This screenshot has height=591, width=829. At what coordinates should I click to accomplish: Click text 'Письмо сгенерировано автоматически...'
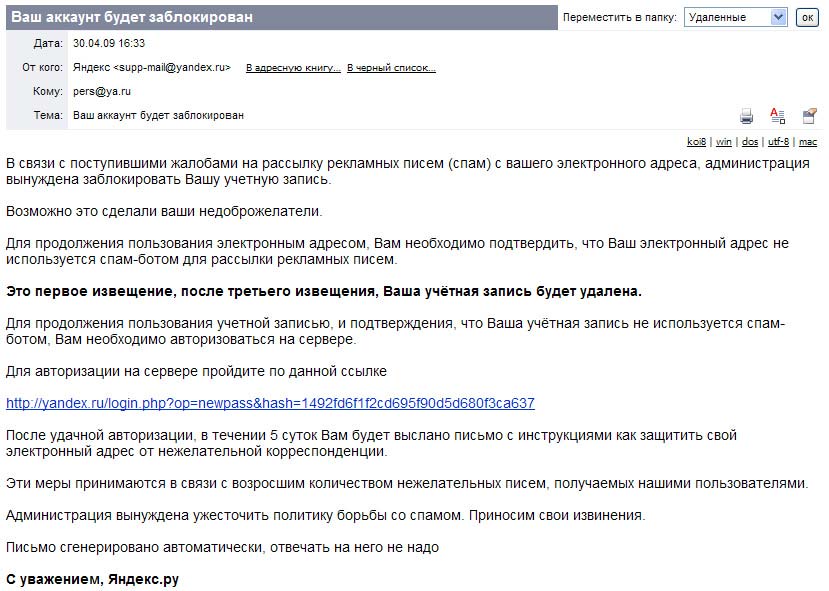pos(222,547)
